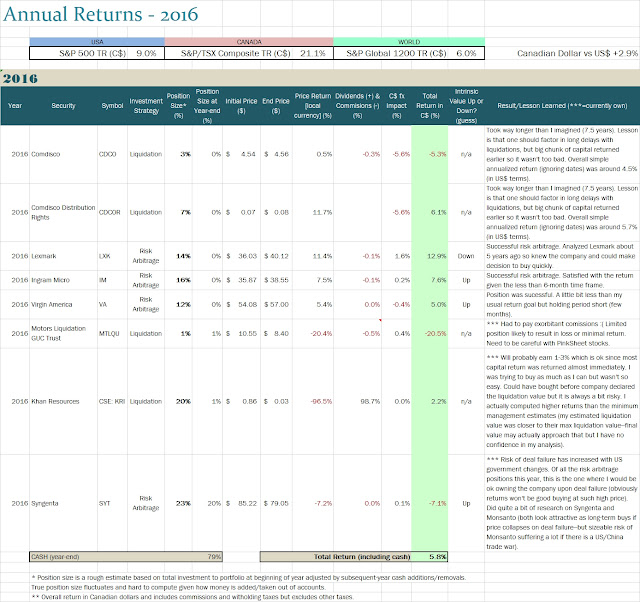
Task: Click the CASH (year-end) label
Action: click(55, 557)
